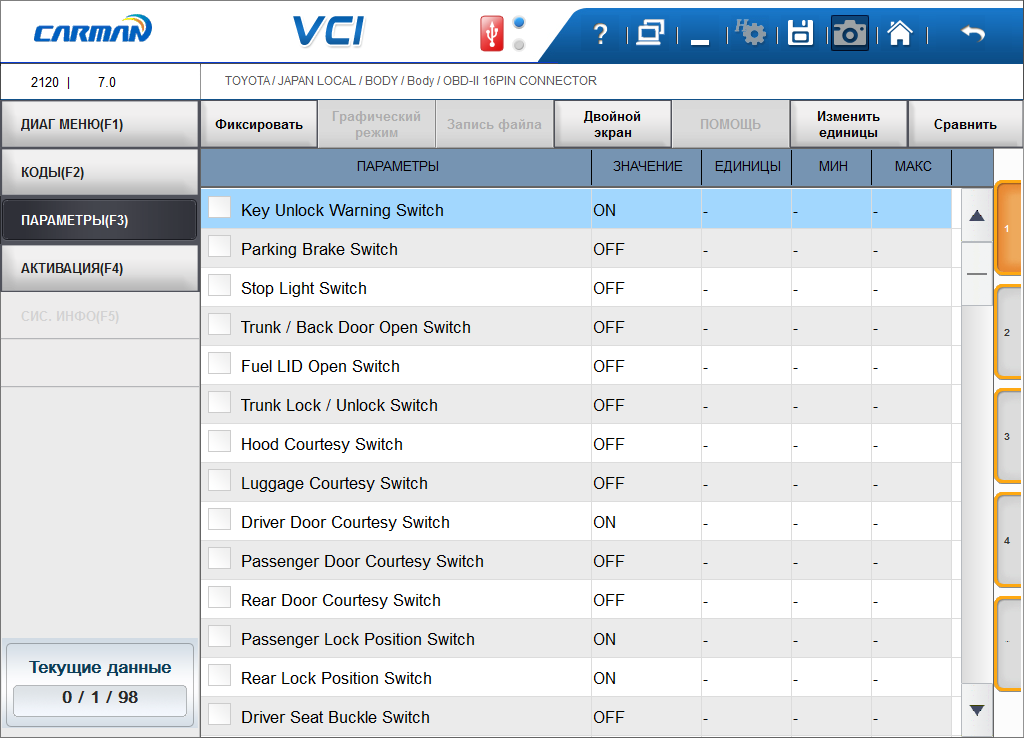Tick Driver Seat Buckle Switch checkbox
Viewport: 1024px width, 738px height.
[219, 714]
